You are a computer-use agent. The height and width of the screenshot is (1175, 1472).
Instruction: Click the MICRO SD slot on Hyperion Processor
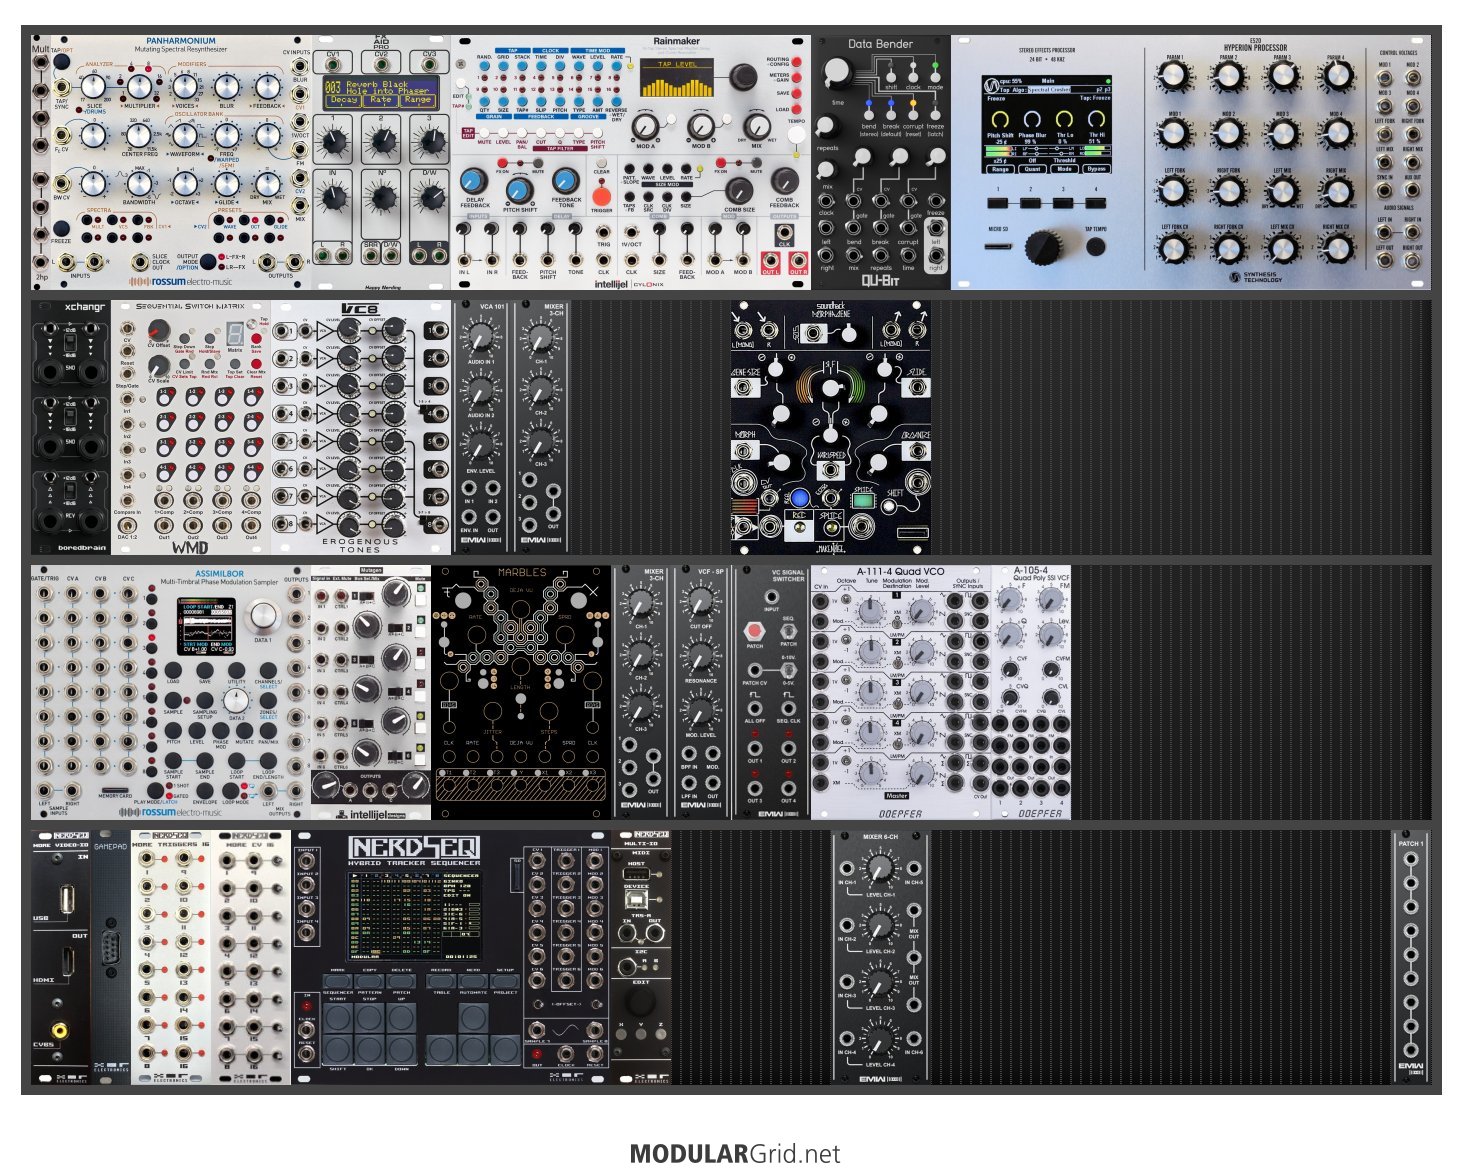point(999,246)
